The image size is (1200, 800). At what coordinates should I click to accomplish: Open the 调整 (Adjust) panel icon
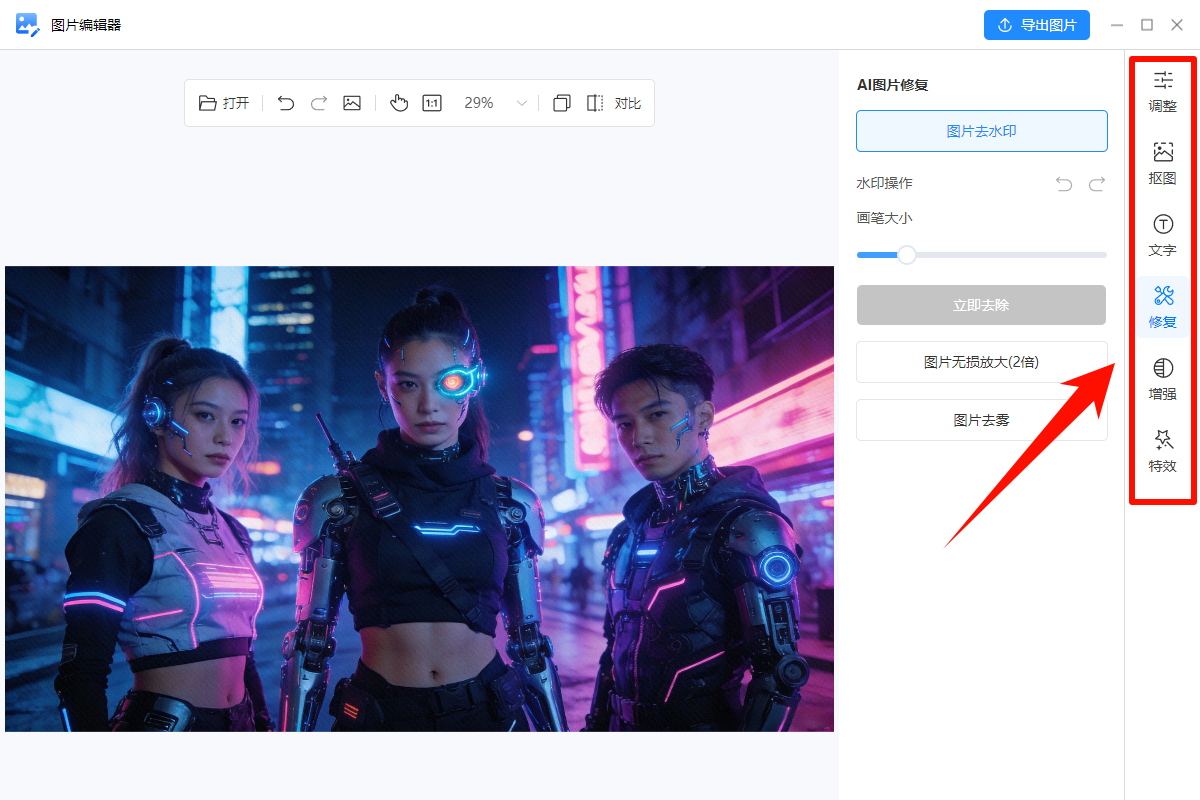(x=1162, y=91)
